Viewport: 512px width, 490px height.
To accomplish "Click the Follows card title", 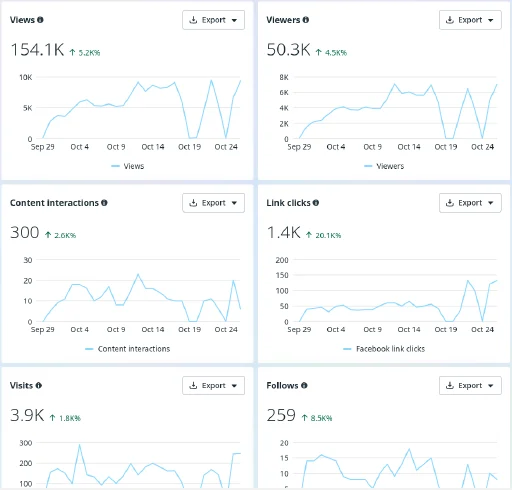I will tap(282, 385).
